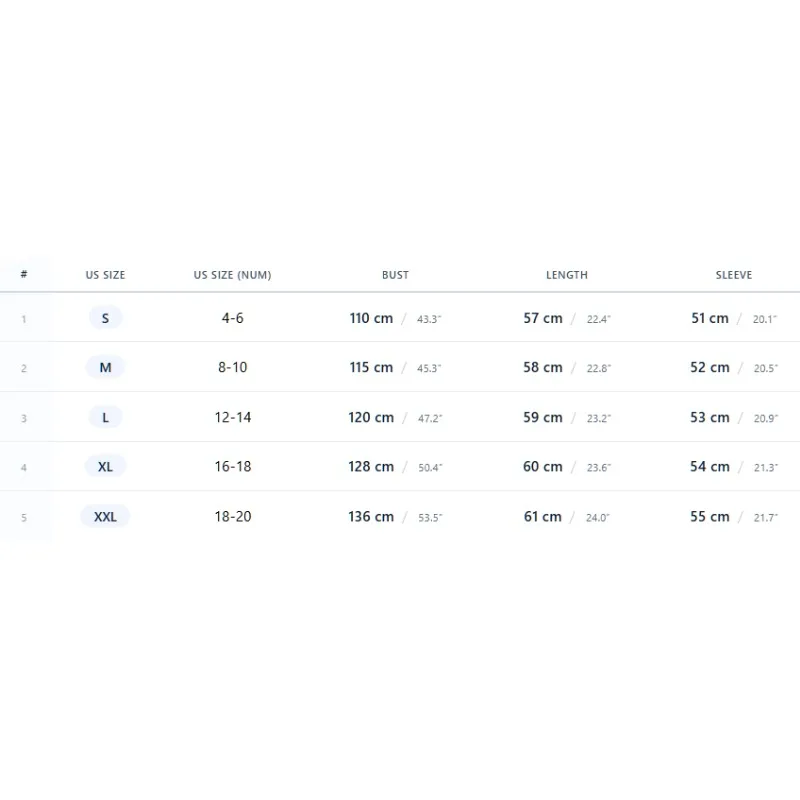800x800 pixels.
Task: Click the 8-10 numeric size cell
Action: [x=233, y=367]
